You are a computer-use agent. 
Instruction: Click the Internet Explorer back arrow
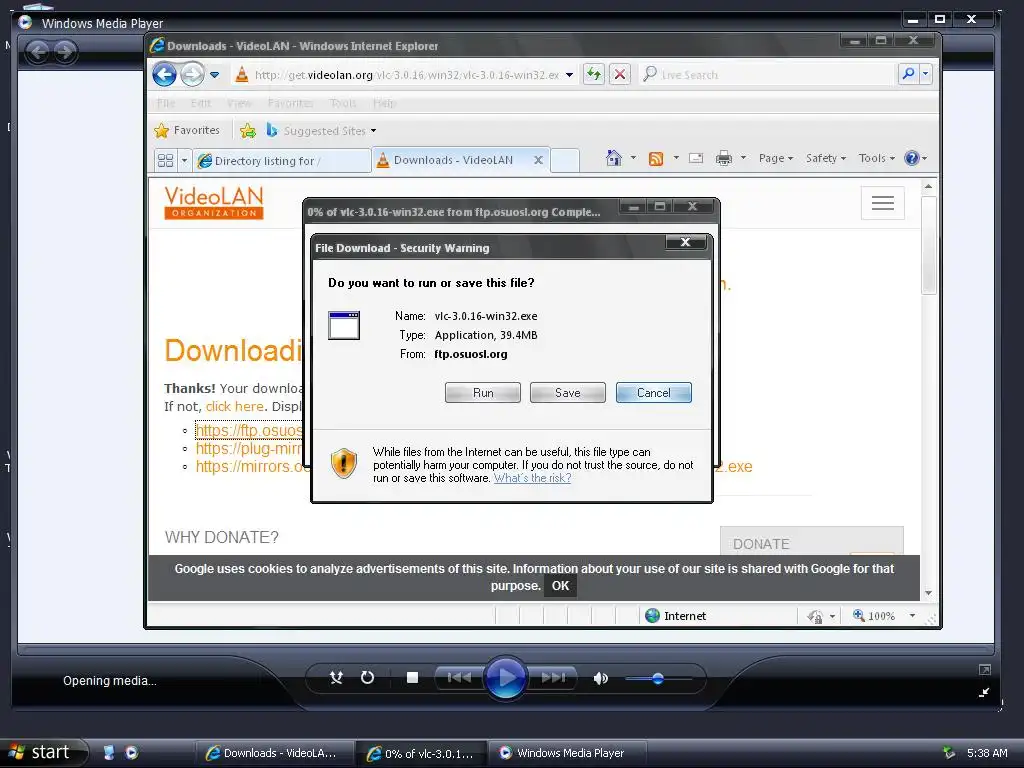(x=165, y=74)
